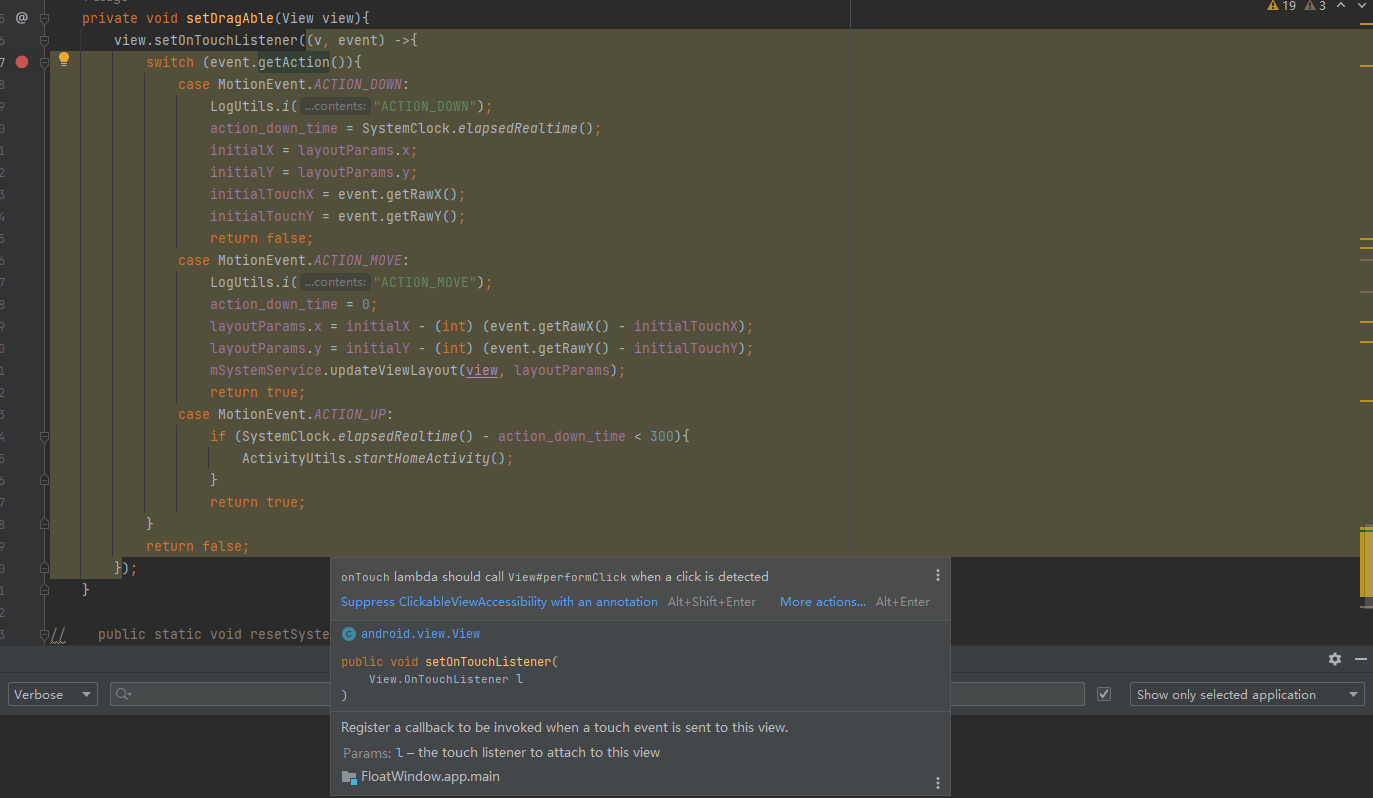
Task: Open Logcat settings gear
Action: (x=1335, y=659)
